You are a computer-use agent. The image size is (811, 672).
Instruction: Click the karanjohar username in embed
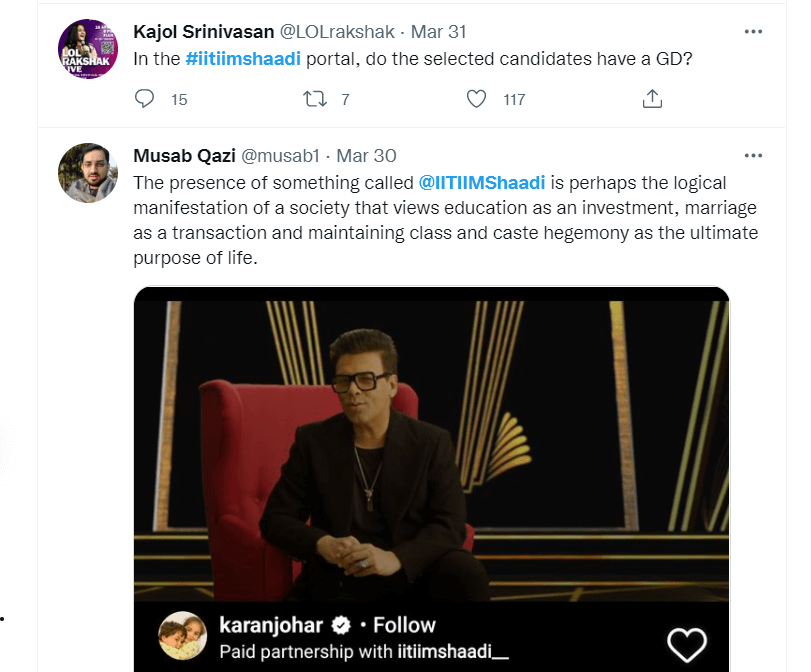click(270, 626)
